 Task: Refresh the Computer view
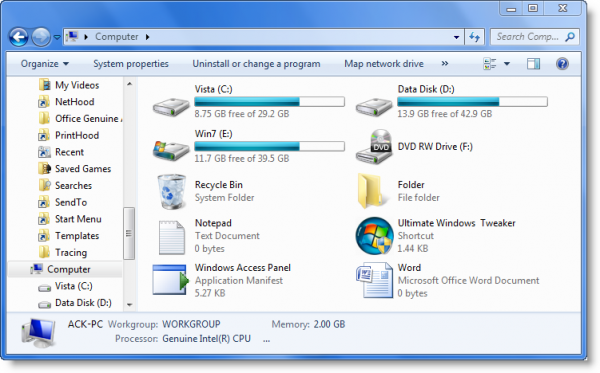474,37
